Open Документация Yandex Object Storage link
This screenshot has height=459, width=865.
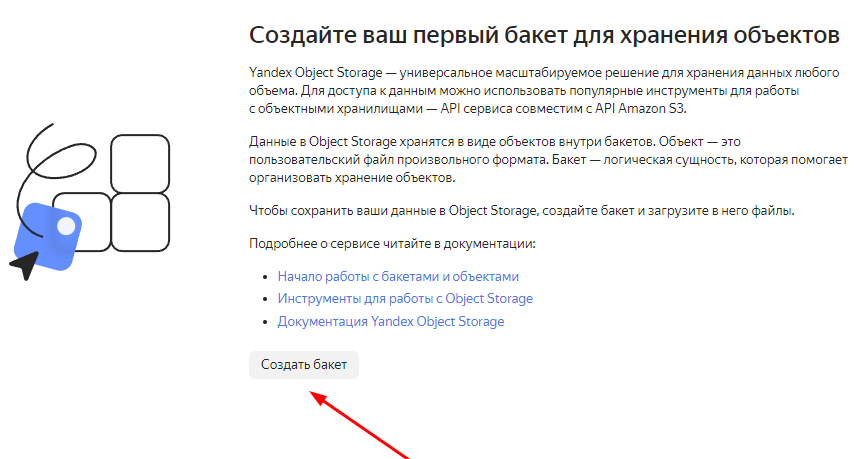click(x=391, y=322)
